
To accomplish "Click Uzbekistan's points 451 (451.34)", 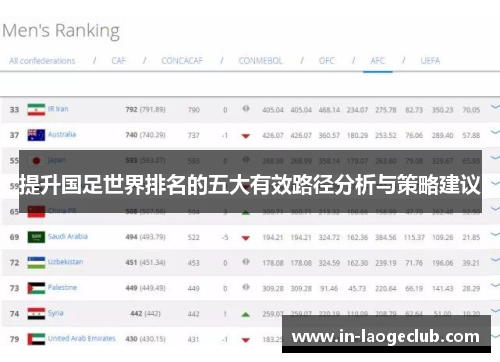I will click(145, 263).
